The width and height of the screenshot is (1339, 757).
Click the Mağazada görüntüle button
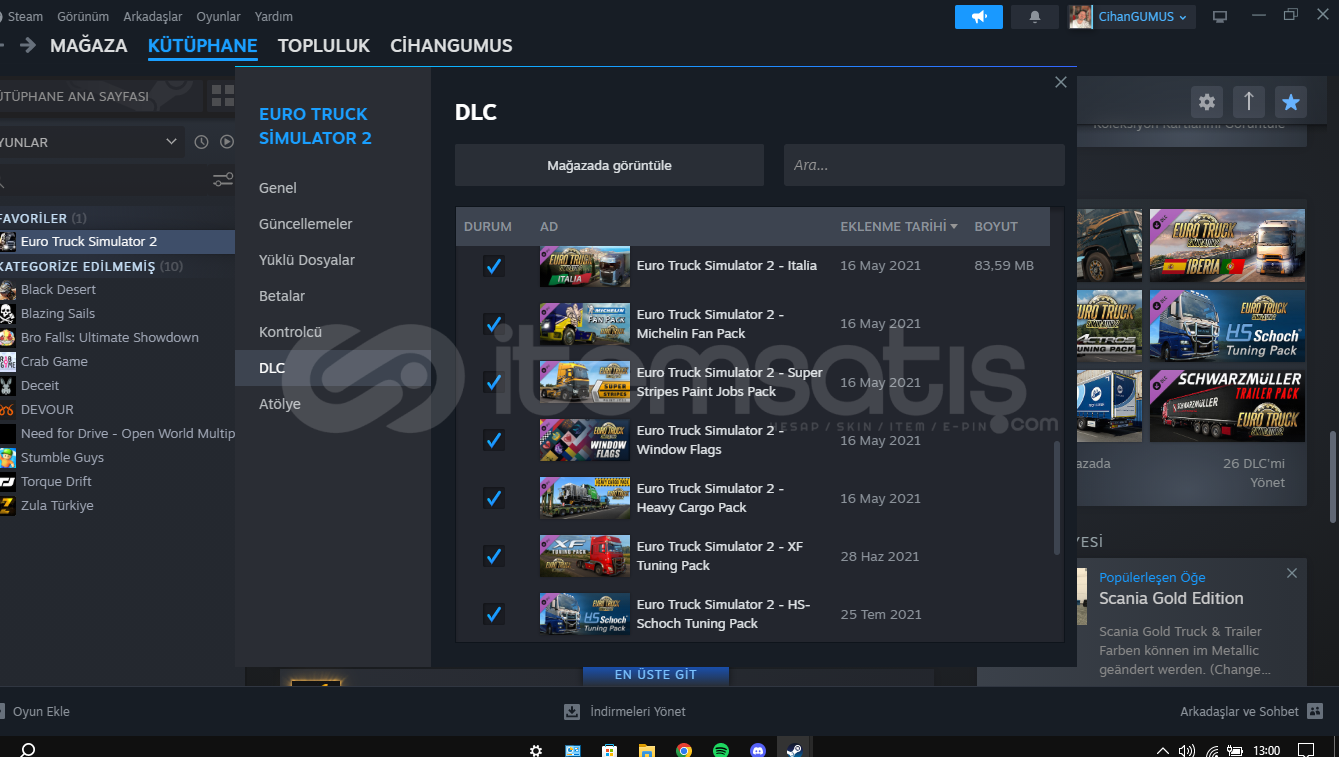[x=609, y=165]
